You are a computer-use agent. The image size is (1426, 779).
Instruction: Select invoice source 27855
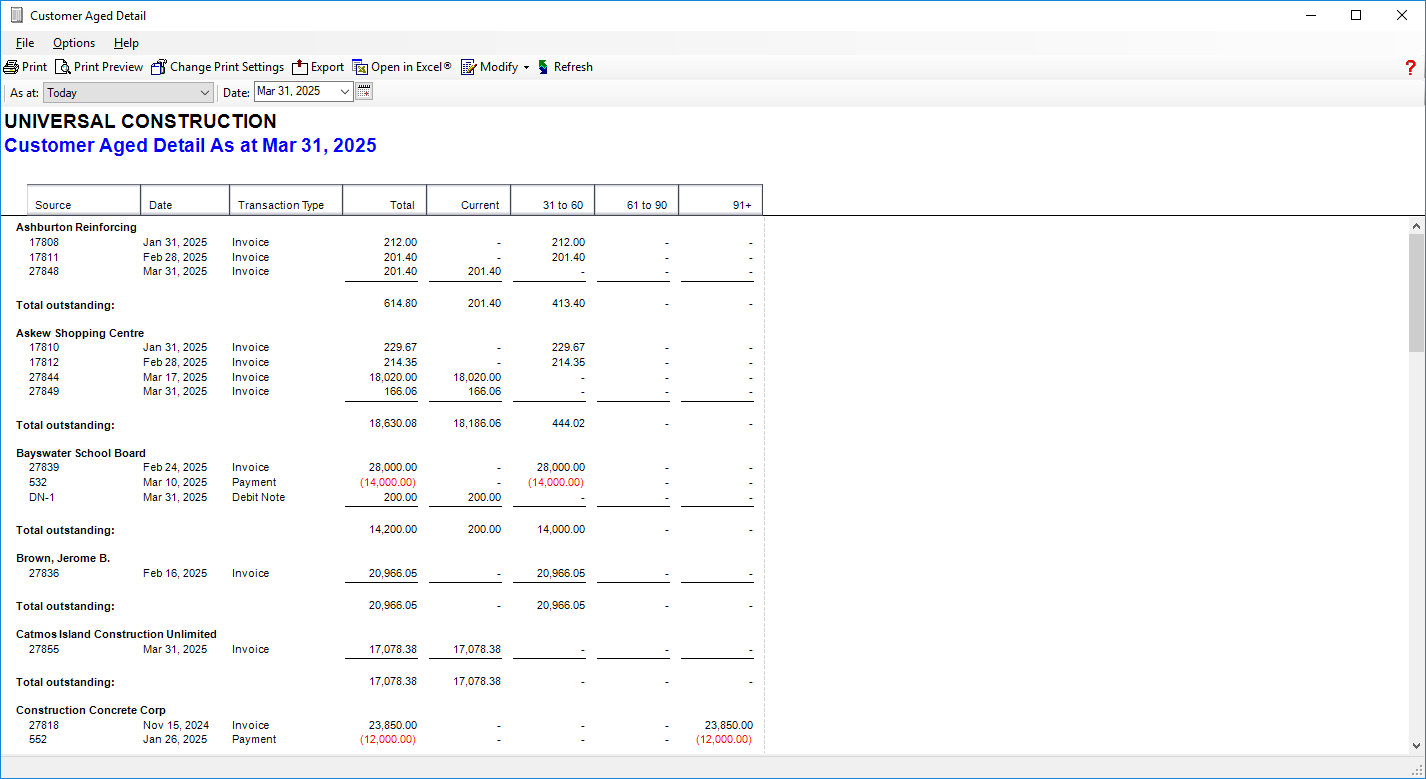(44, 649)
